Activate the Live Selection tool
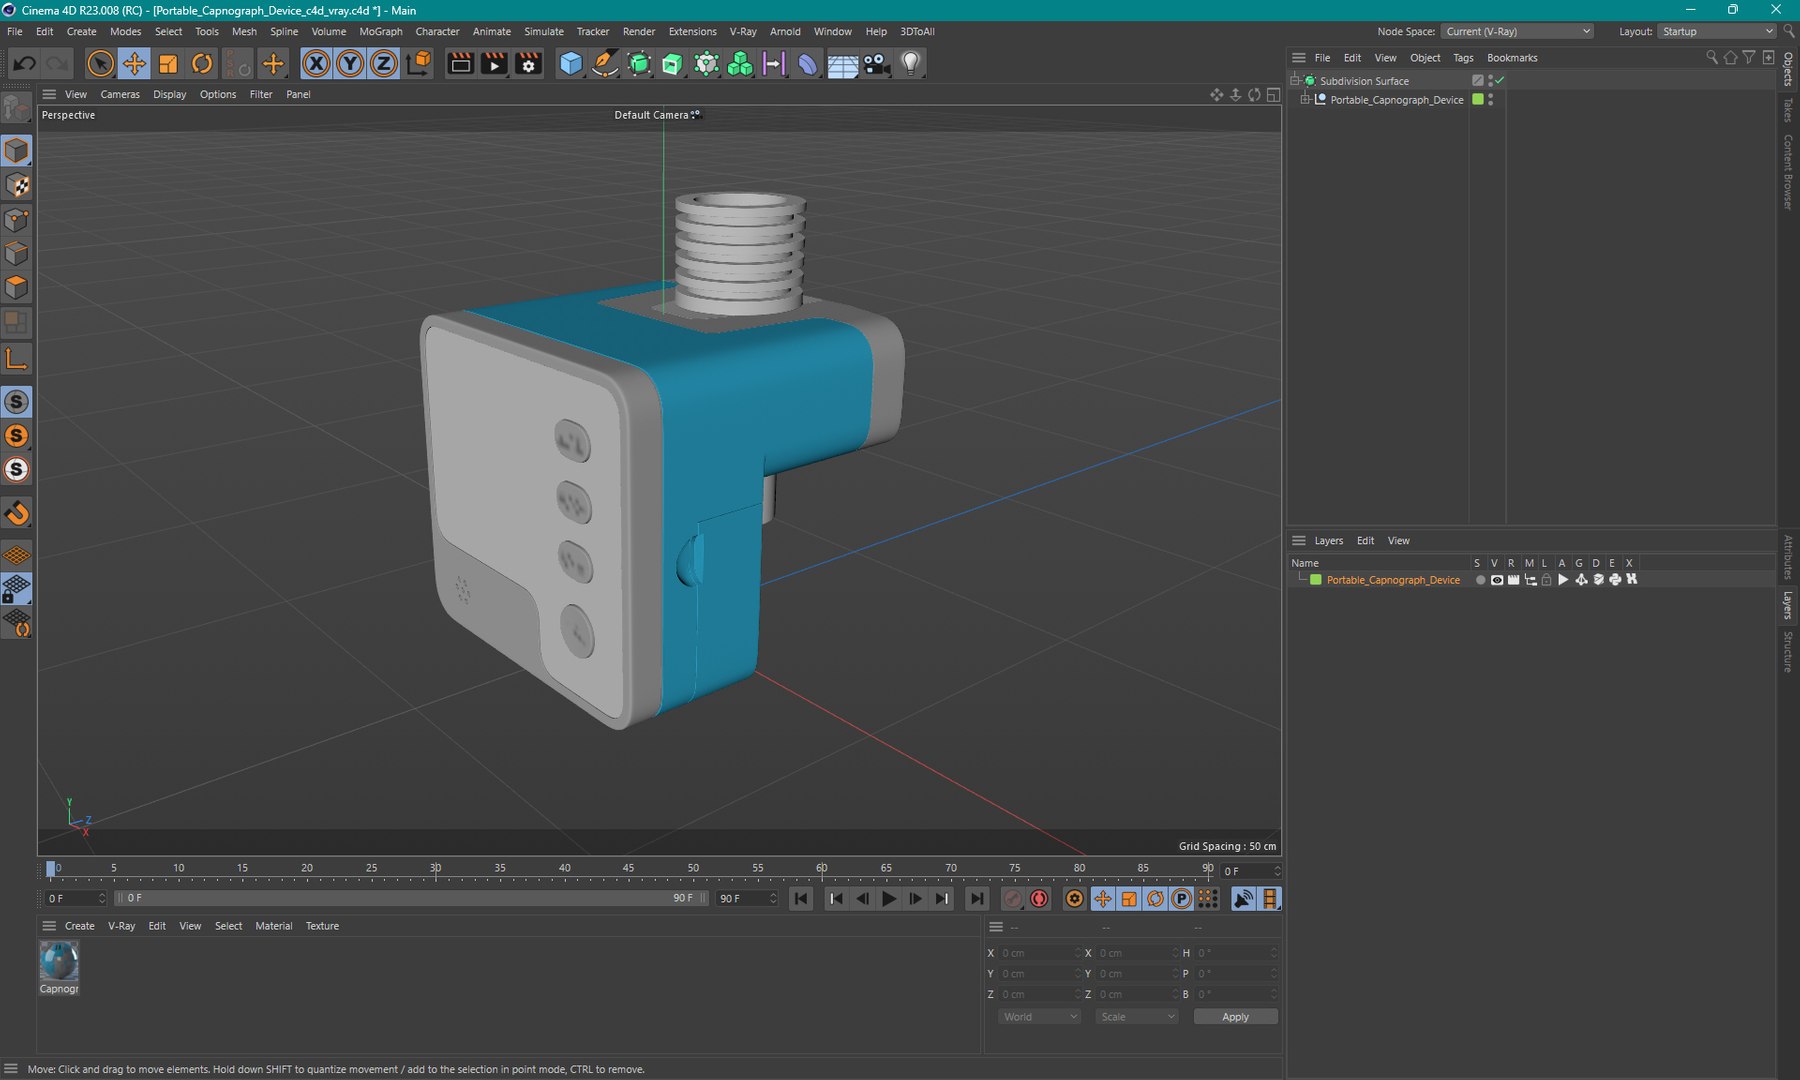 pyautogui.click(x=99, y=64)
